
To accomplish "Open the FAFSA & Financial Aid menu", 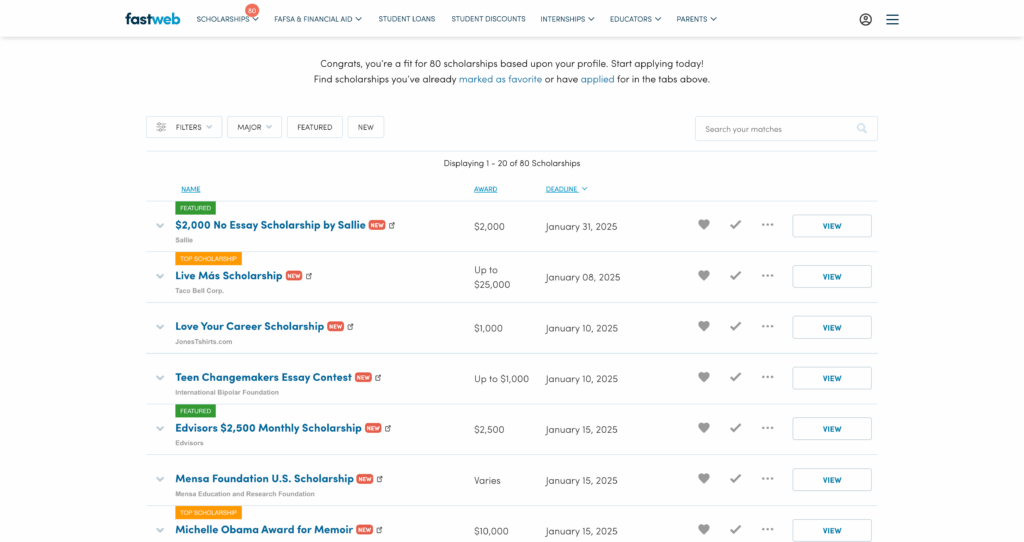I will [x=318, y=19].
